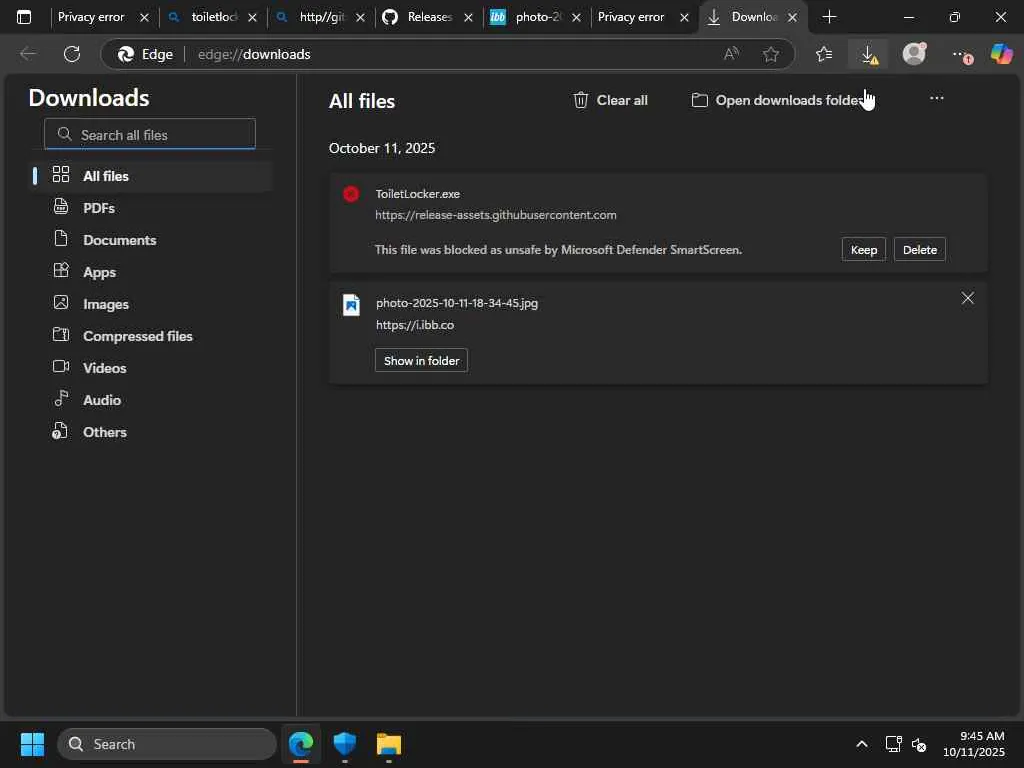Click the red blocked icon for ToiletLocker.exe
The image size is (1024, 768).
(351, 194)
